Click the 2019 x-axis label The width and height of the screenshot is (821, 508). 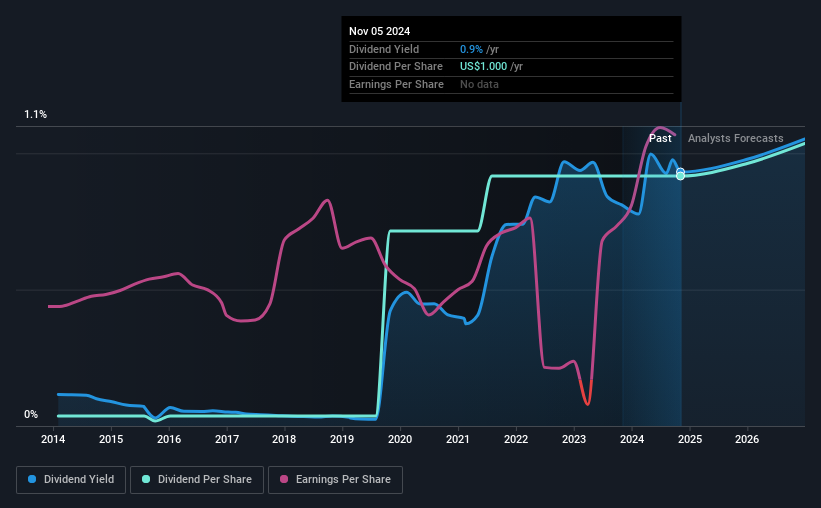tap(342, 439)
